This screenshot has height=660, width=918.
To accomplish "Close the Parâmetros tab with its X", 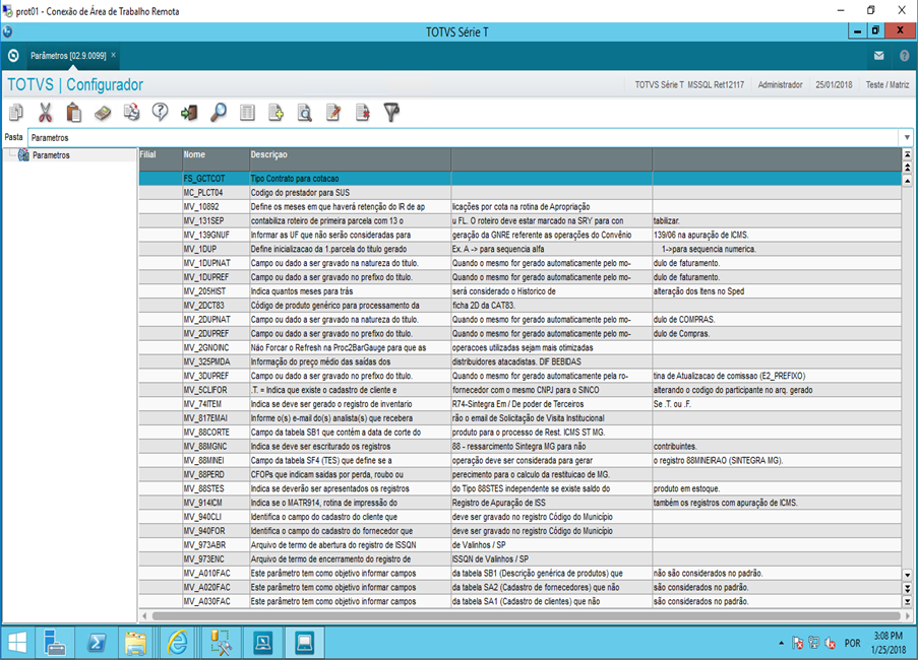I will (114, 55).
